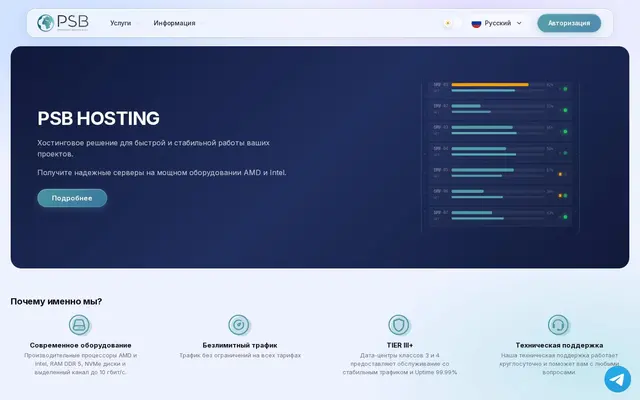Click the PSB HOSTING heading
The width and height of the screenshot is (640, 400).
click(98, 118)
